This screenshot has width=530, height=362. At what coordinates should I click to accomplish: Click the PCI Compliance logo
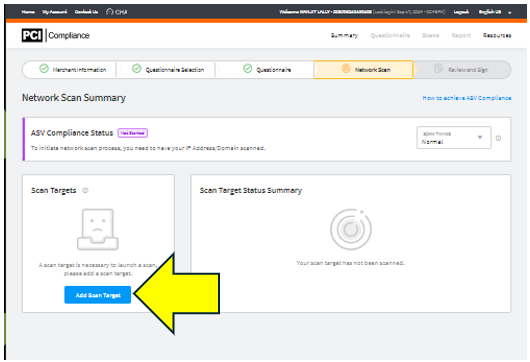tap(55, 35)
